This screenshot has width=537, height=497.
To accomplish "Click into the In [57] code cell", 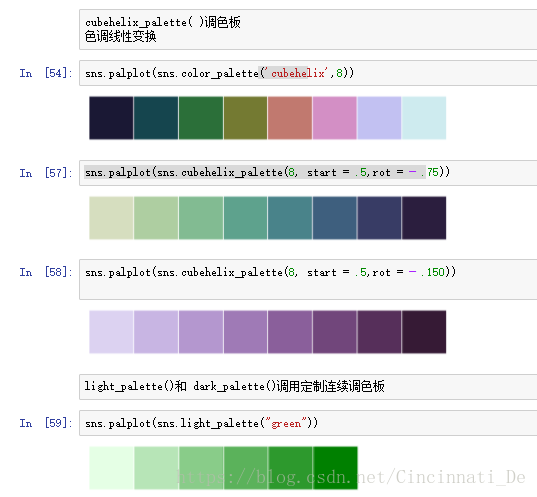I will (308, 173).
